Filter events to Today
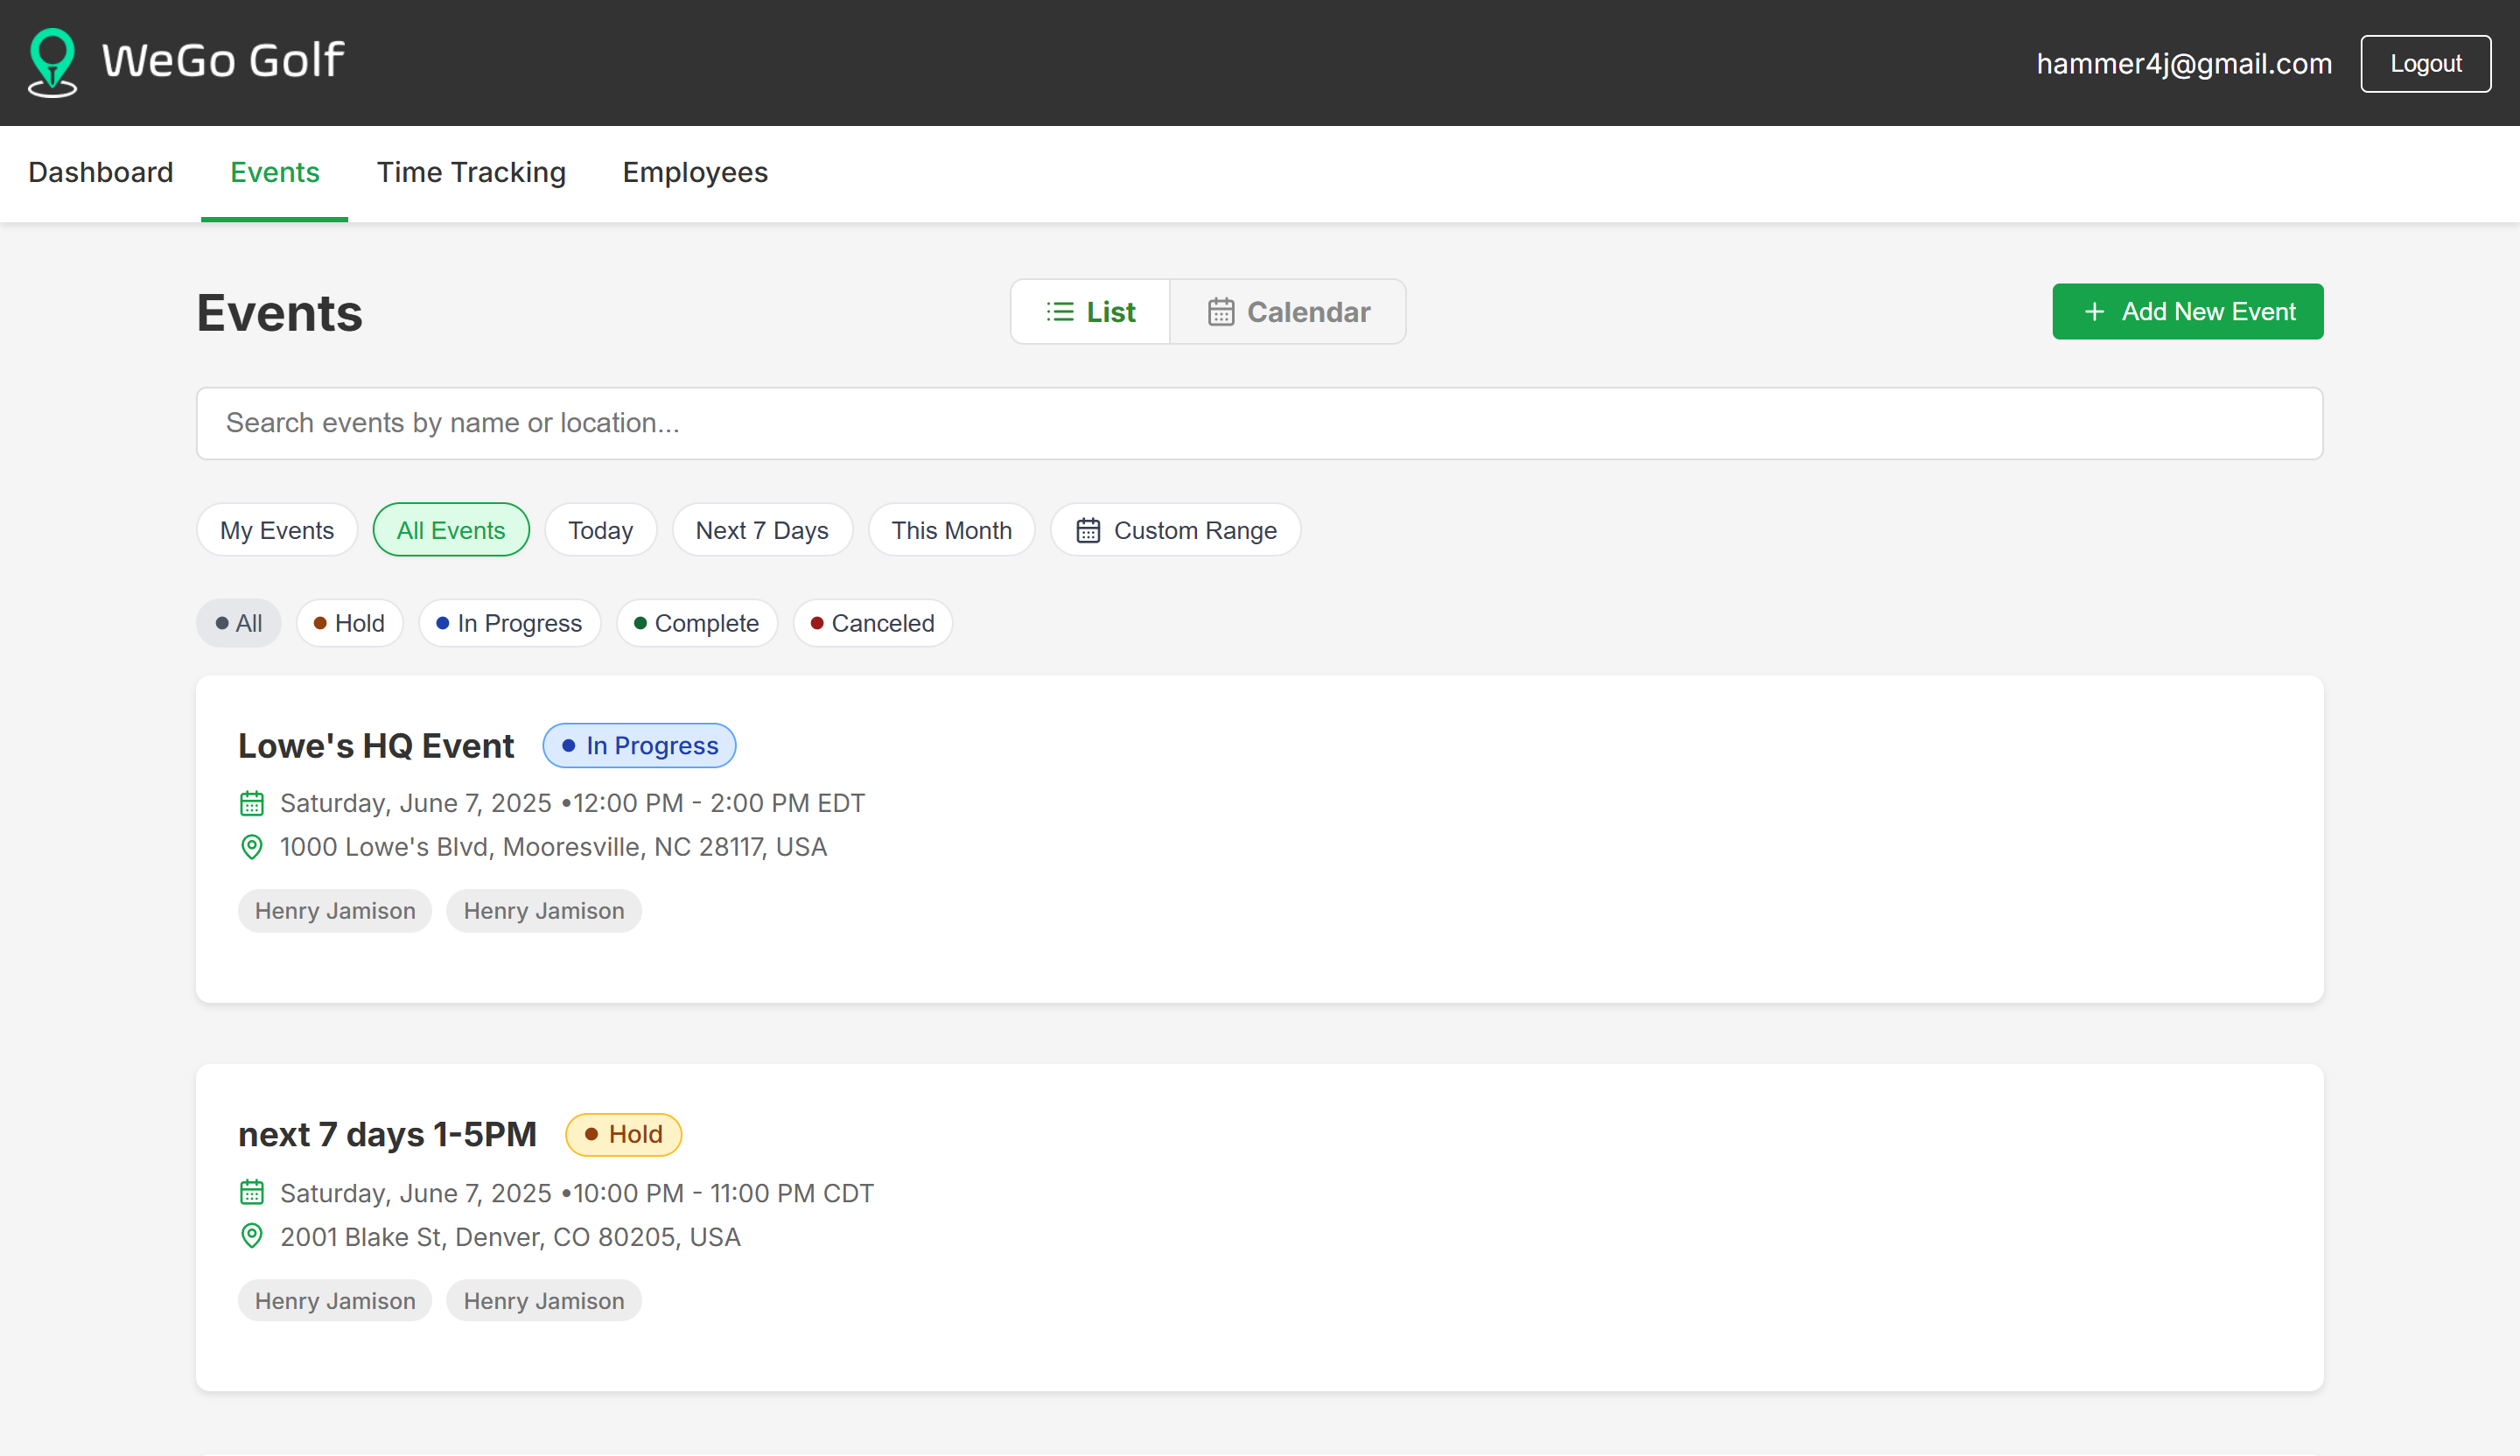 (x=601, y=530)
